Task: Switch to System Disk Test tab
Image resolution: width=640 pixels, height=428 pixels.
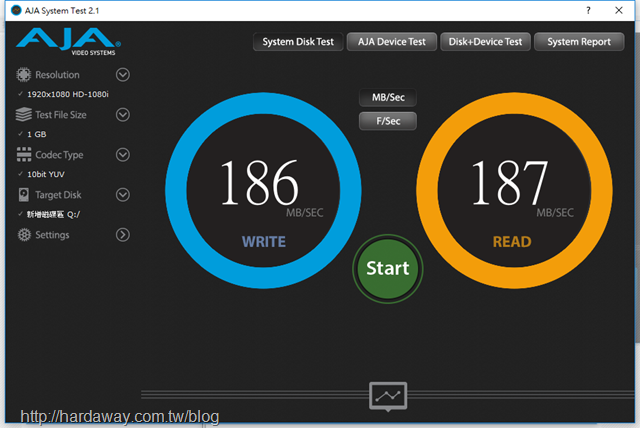Action: point(298,42)
